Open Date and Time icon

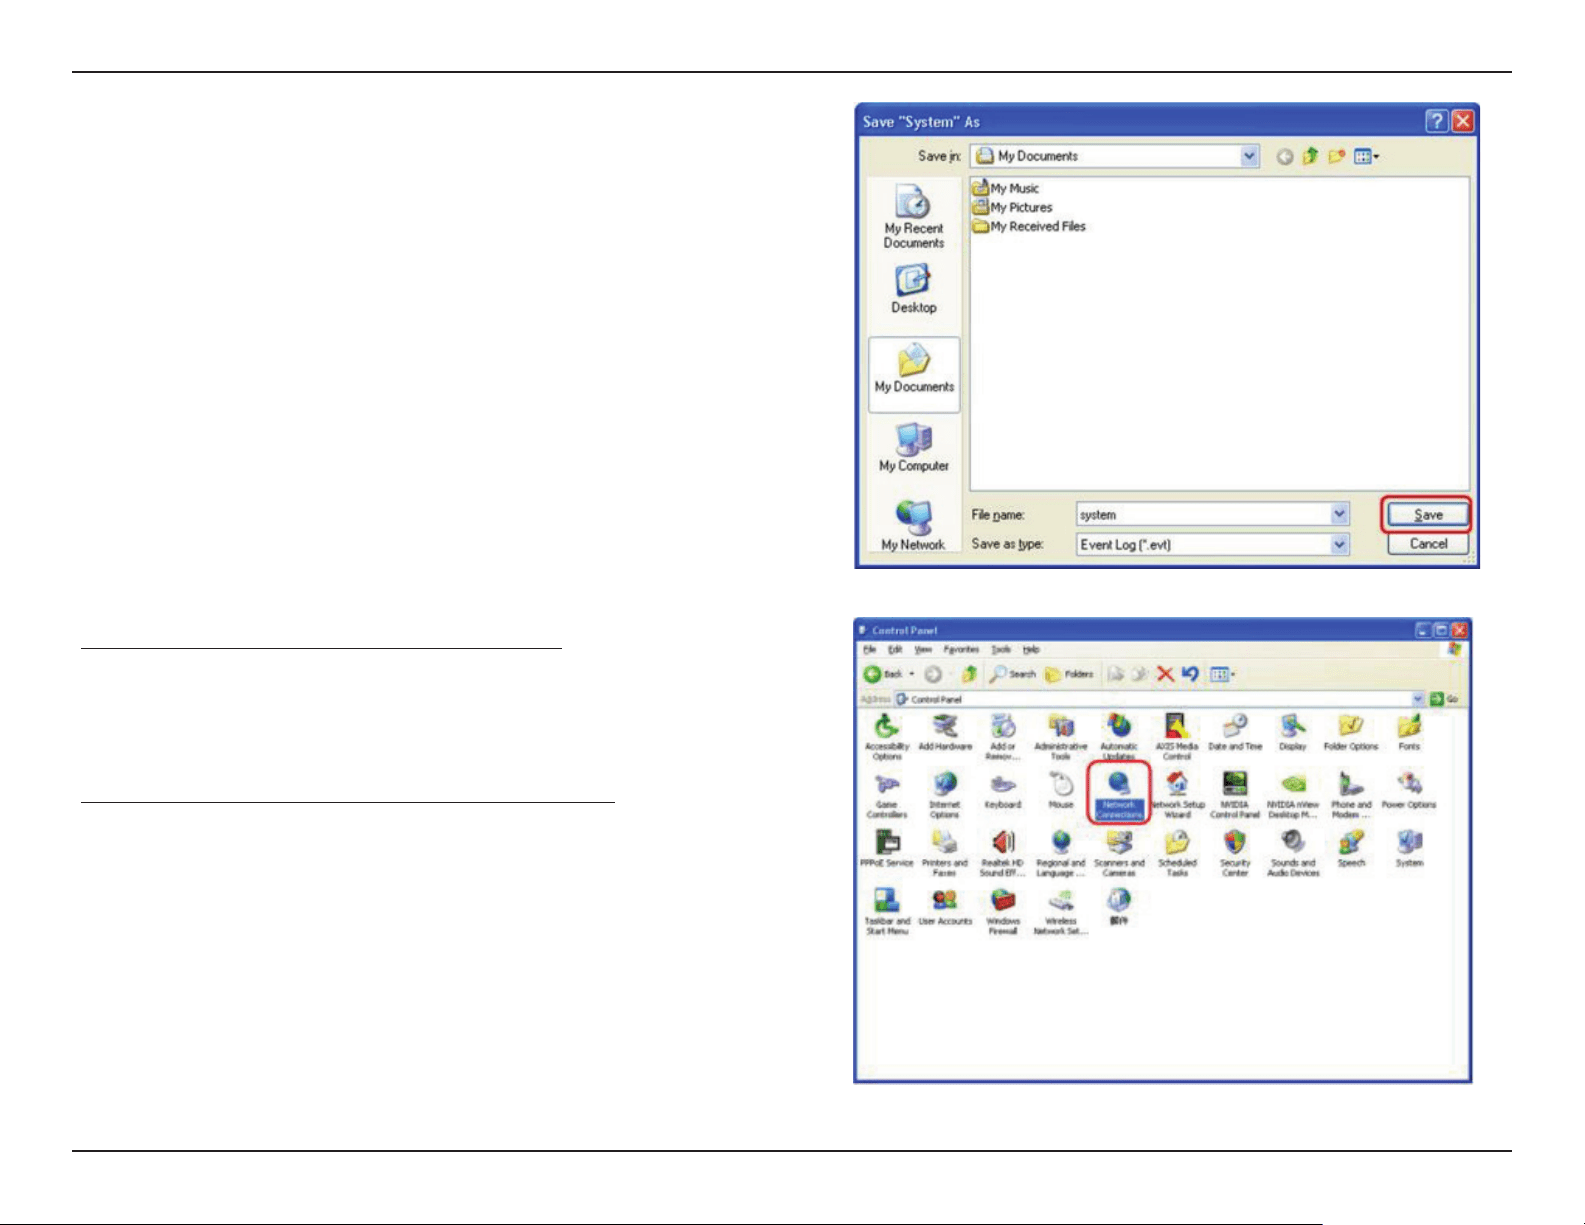(1235, 733)
